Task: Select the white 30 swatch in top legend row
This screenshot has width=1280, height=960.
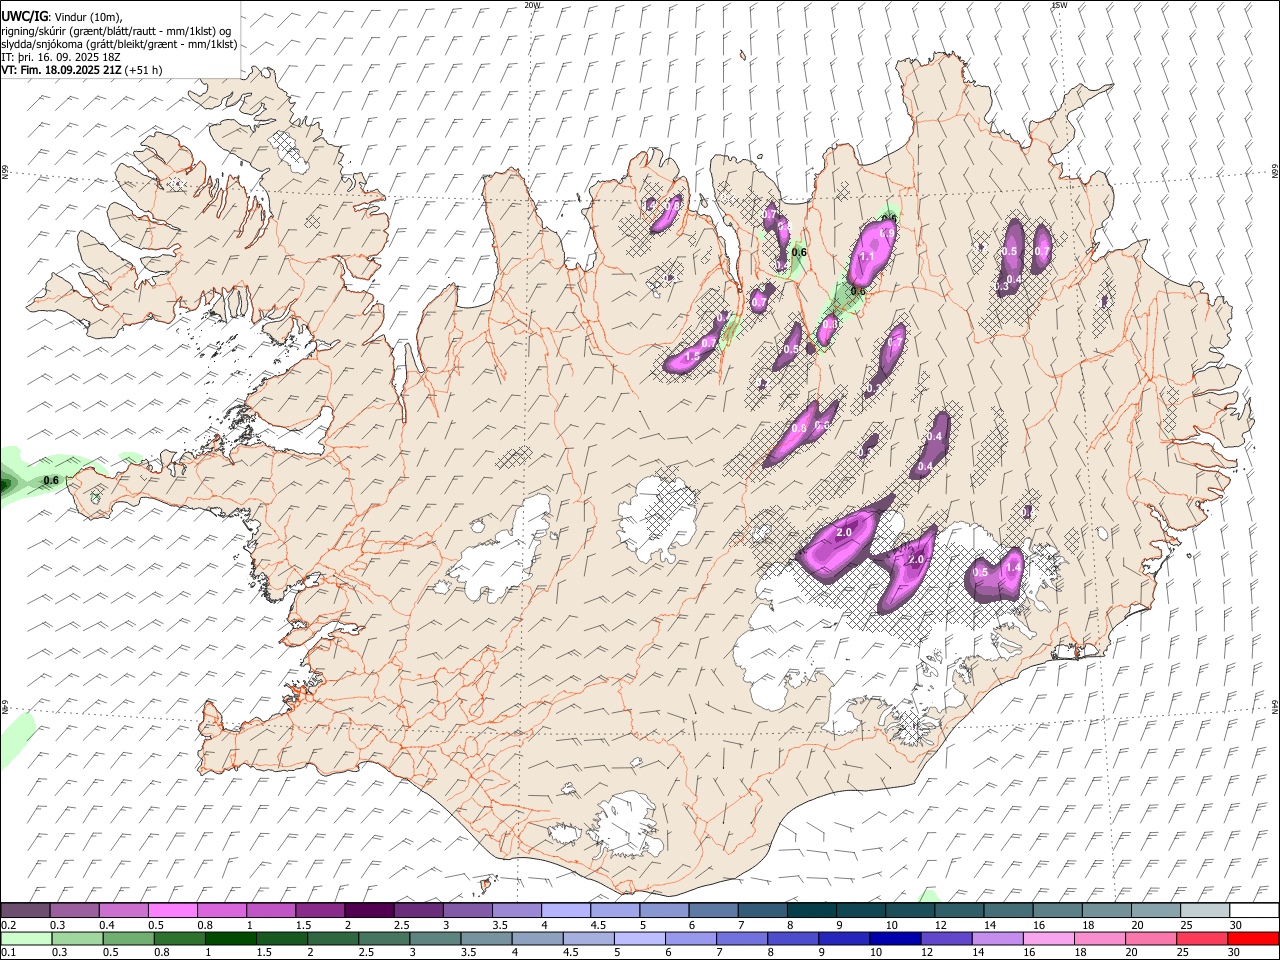Action: pos(1254,910)
